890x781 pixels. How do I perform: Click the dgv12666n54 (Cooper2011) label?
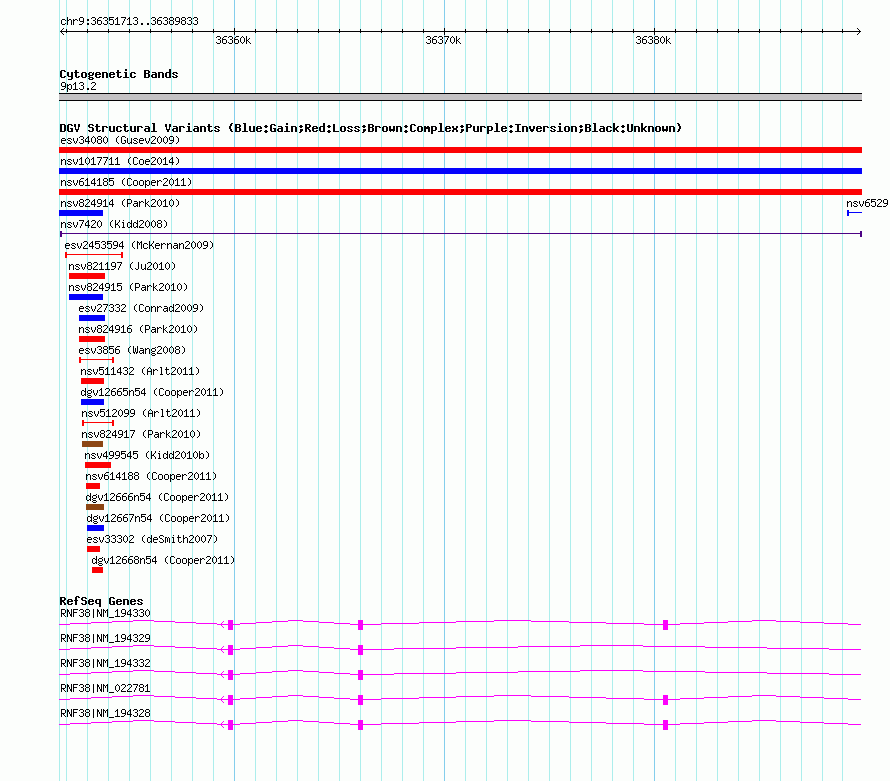click(x=157, y=497)
